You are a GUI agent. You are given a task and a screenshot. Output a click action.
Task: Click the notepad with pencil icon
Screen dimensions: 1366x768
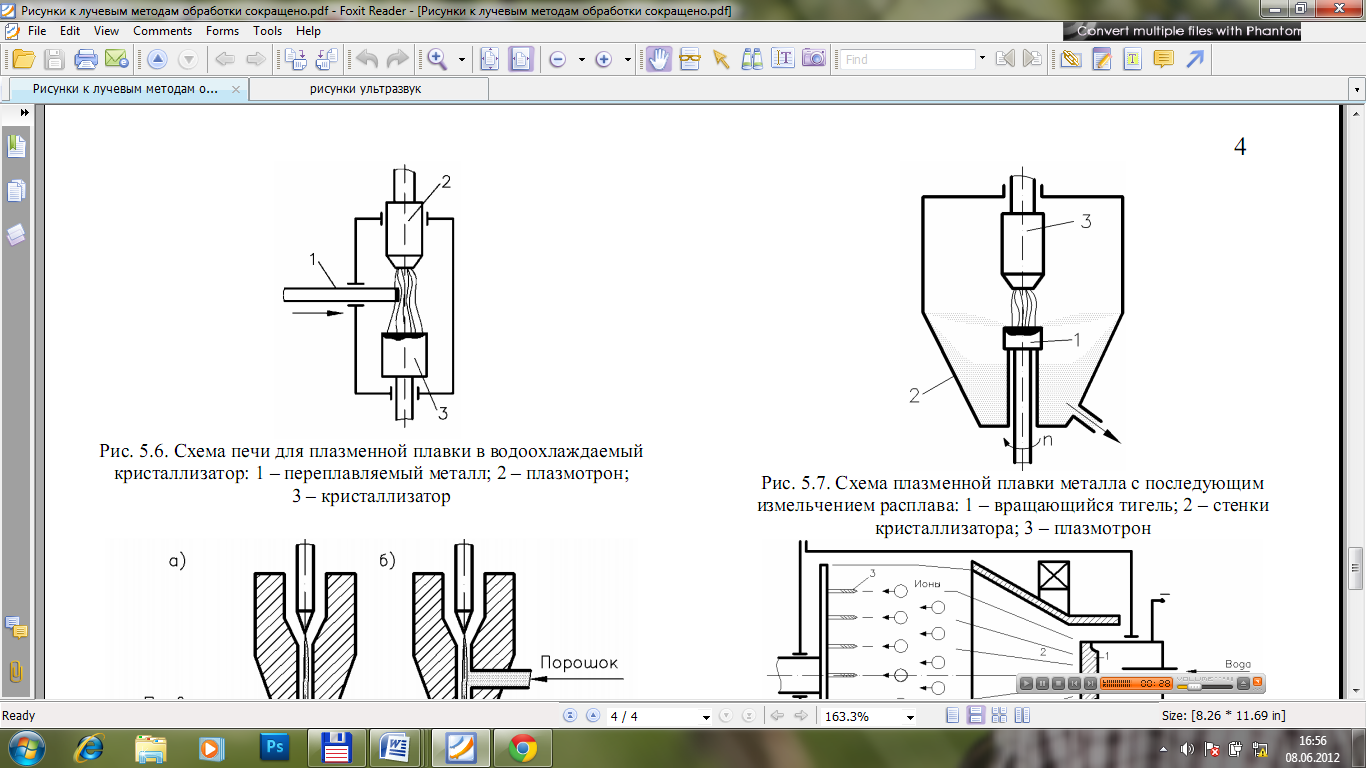coord(1102,59)
